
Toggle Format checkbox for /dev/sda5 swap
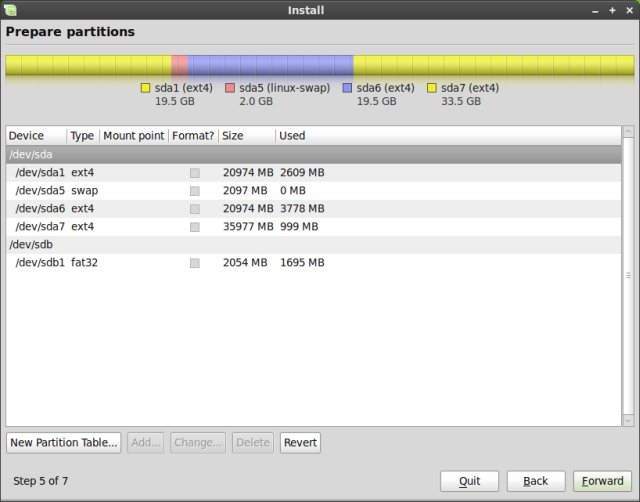point(195,191)
